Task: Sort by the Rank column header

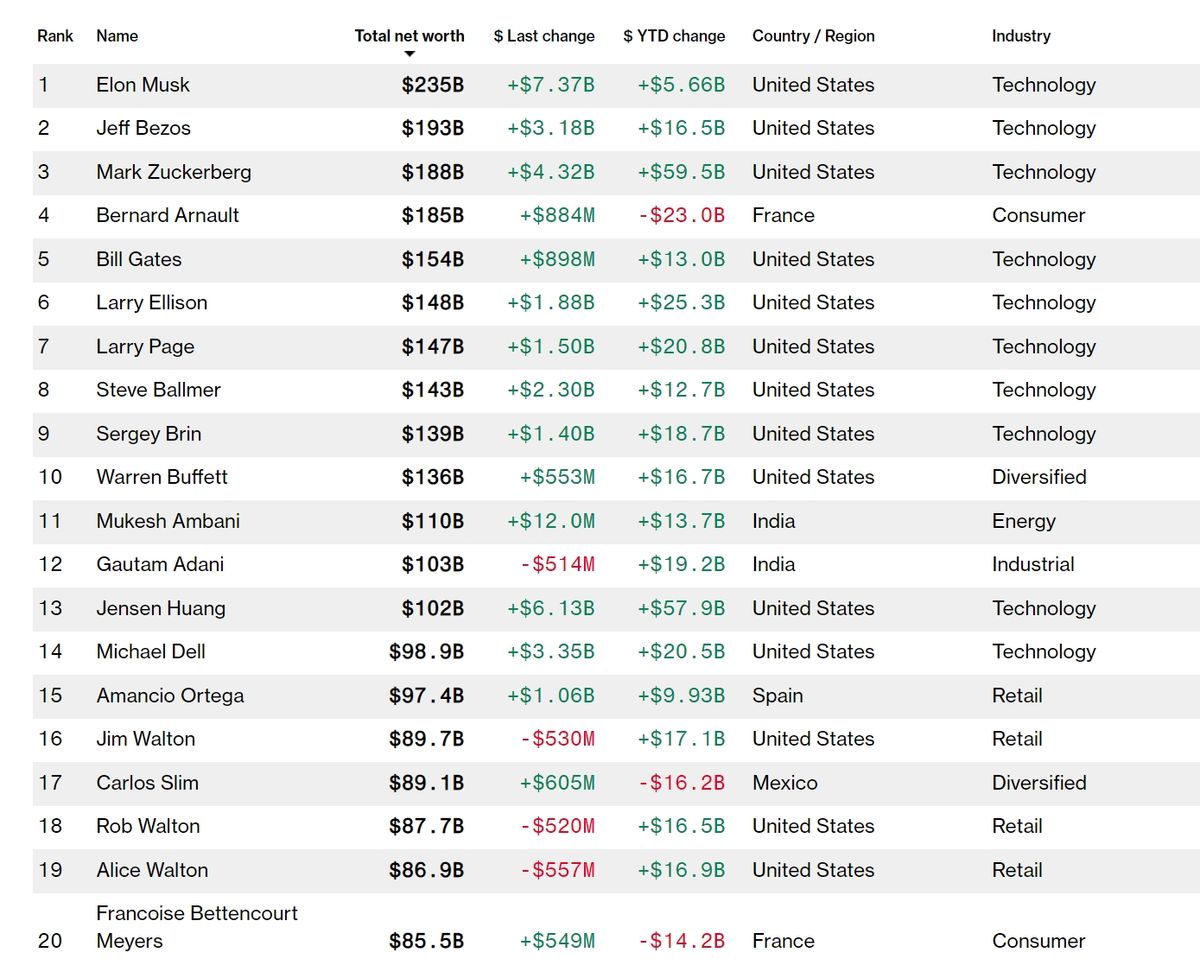Action: [55, 36]
